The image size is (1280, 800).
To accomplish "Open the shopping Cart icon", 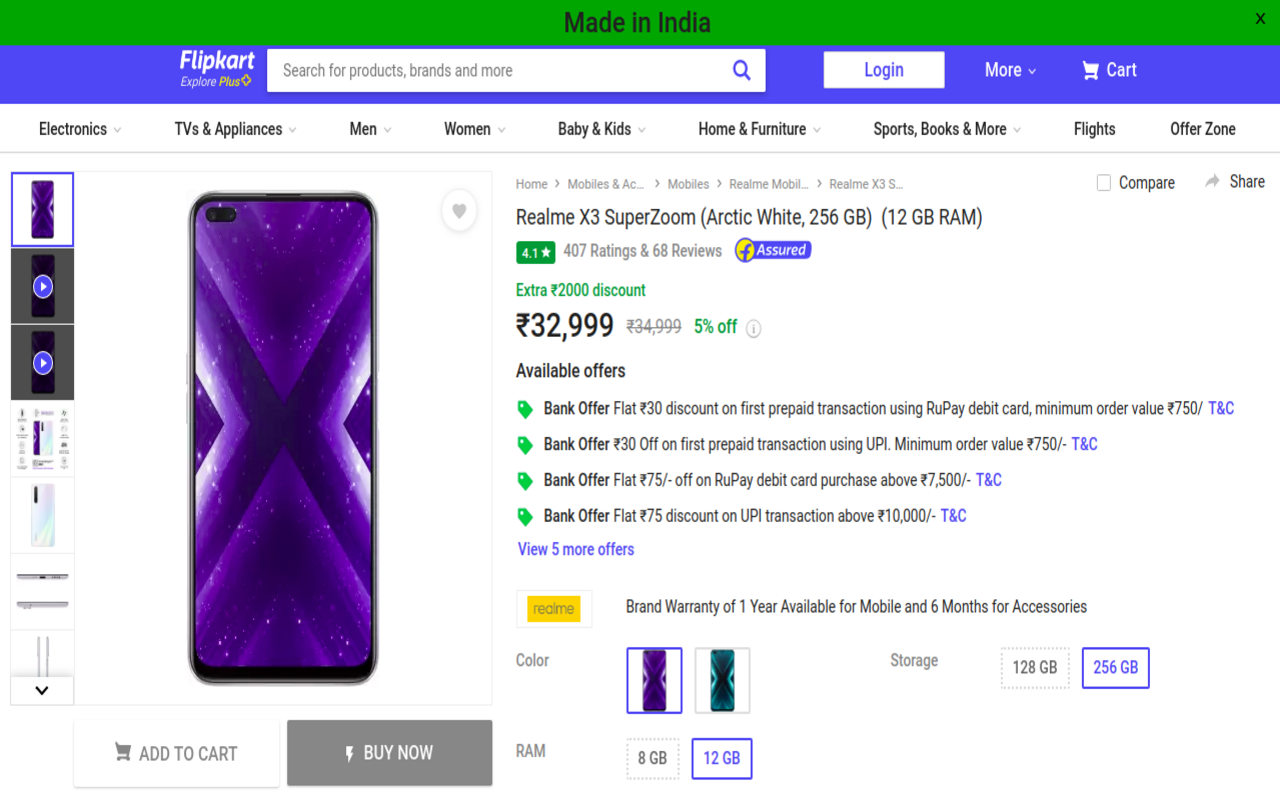I will (1091, 70).
